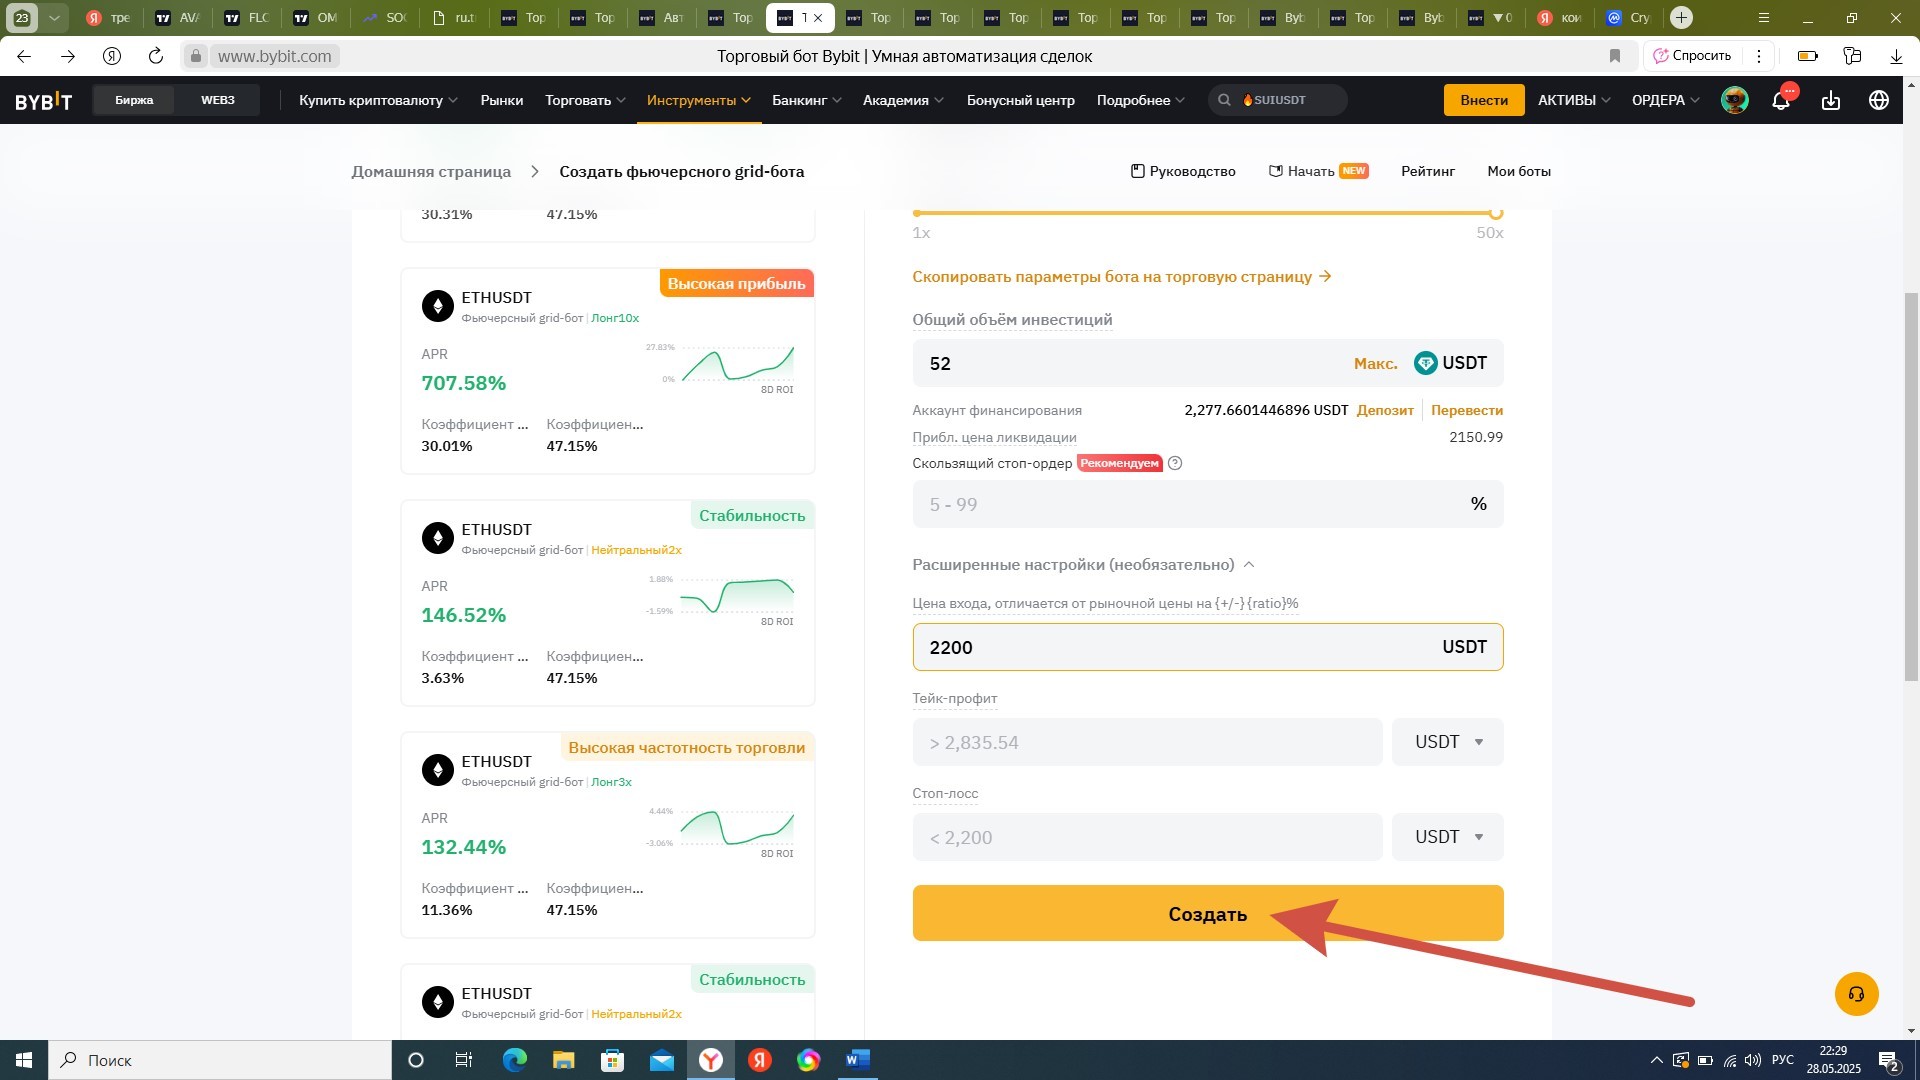Open a new browser tab with plus

tap(1682, 17)
